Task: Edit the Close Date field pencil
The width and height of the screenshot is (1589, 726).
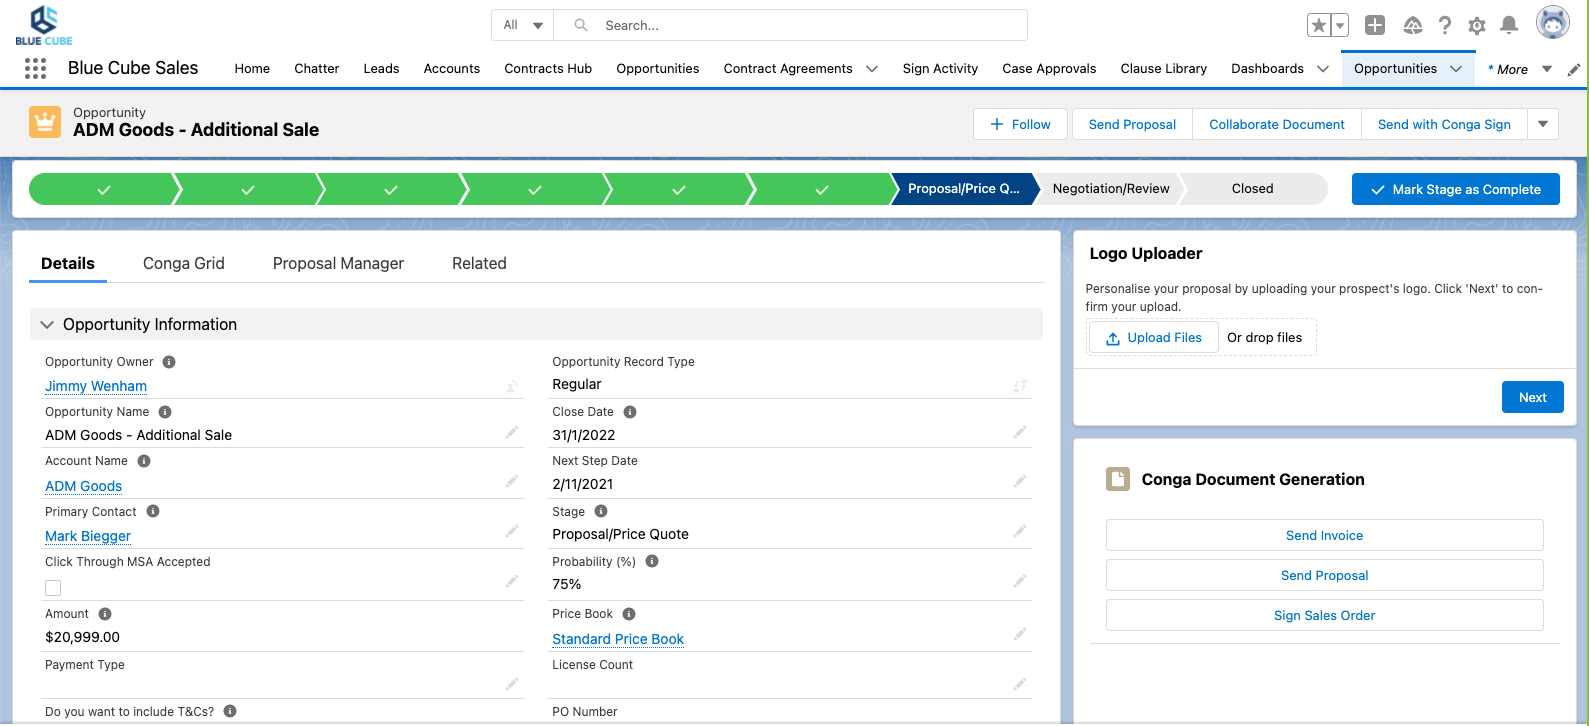Action: point(1020,433)
